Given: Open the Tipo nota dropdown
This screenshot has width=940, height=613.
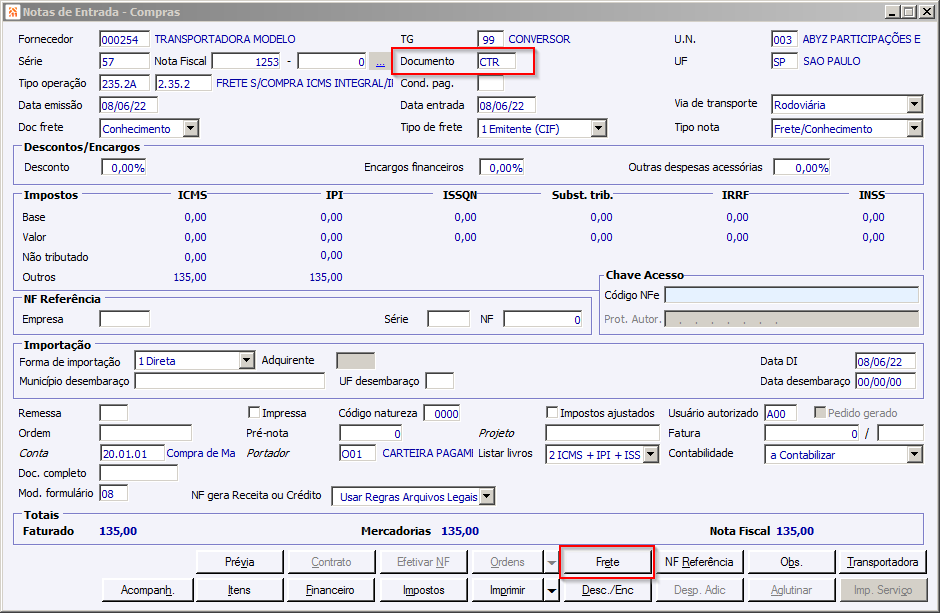Looking at the screenshot, I should 914,128.
